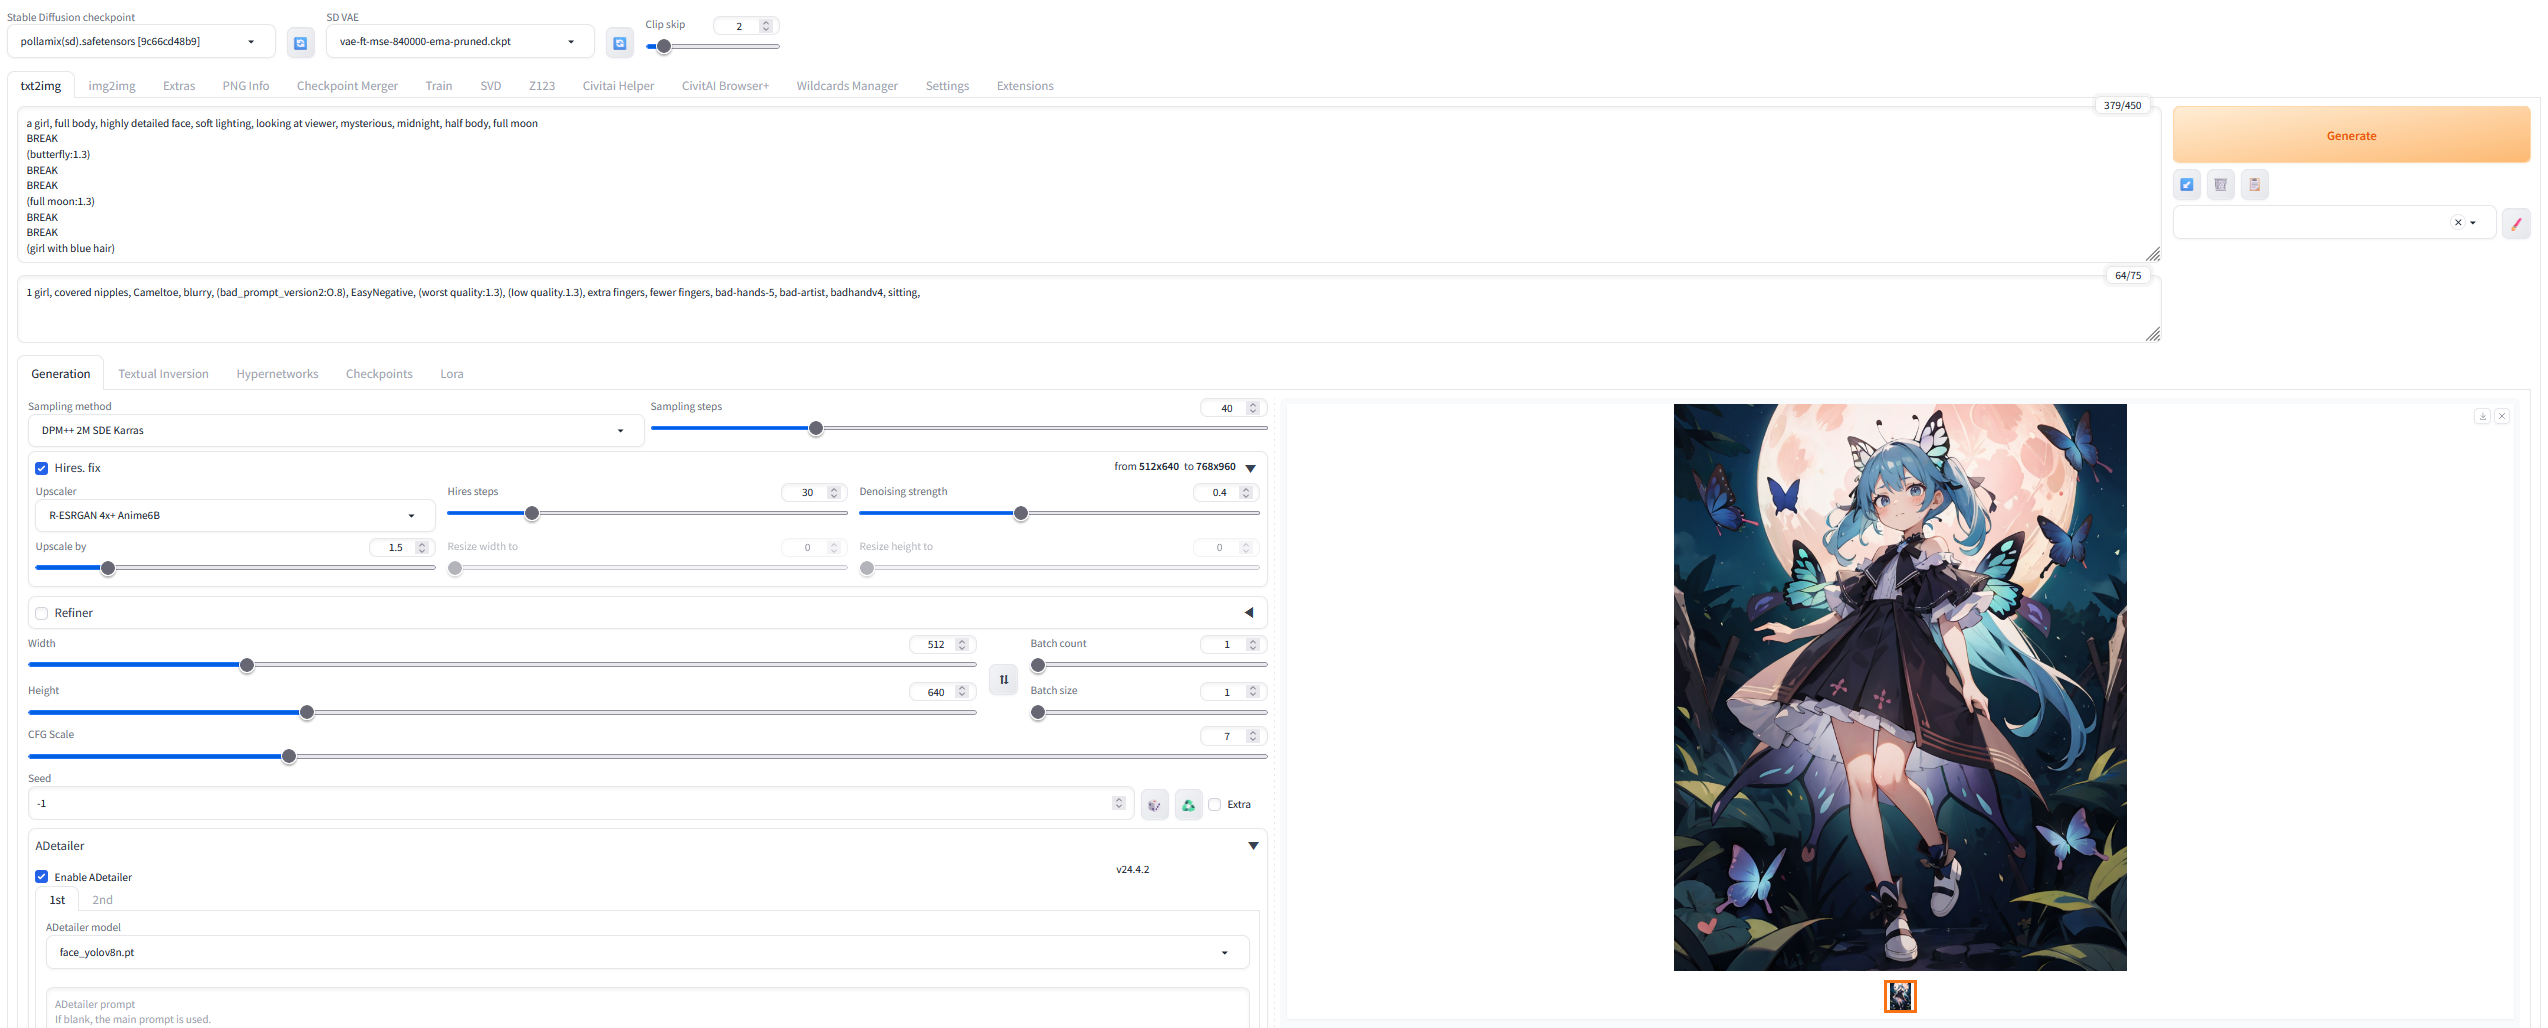This screenshot has height=1028, width=2548.
Task: Adjust the Denoising strength spinner arrows
Action: [1246, 493]
